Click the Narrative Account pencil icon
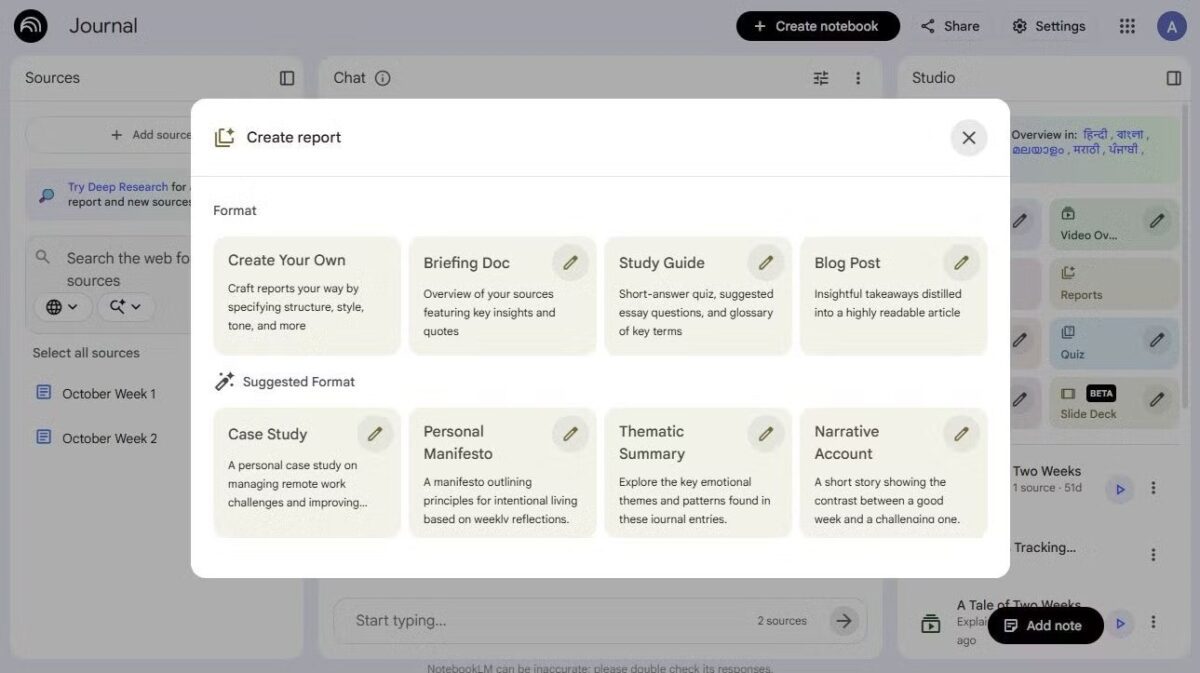Image resolution: width=1200 pixels, height=673 pixels. [961, 434]
